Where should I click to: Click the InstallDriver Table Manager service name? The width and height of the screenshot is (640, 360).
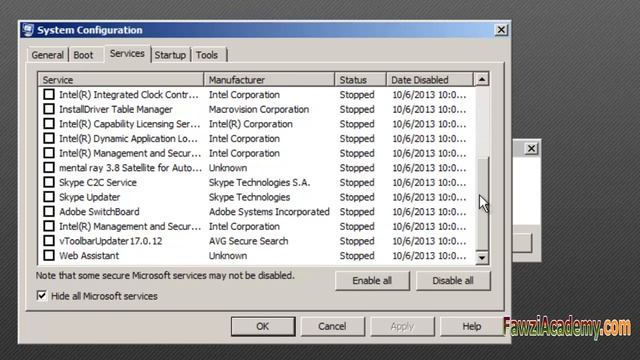coord(116,109)
